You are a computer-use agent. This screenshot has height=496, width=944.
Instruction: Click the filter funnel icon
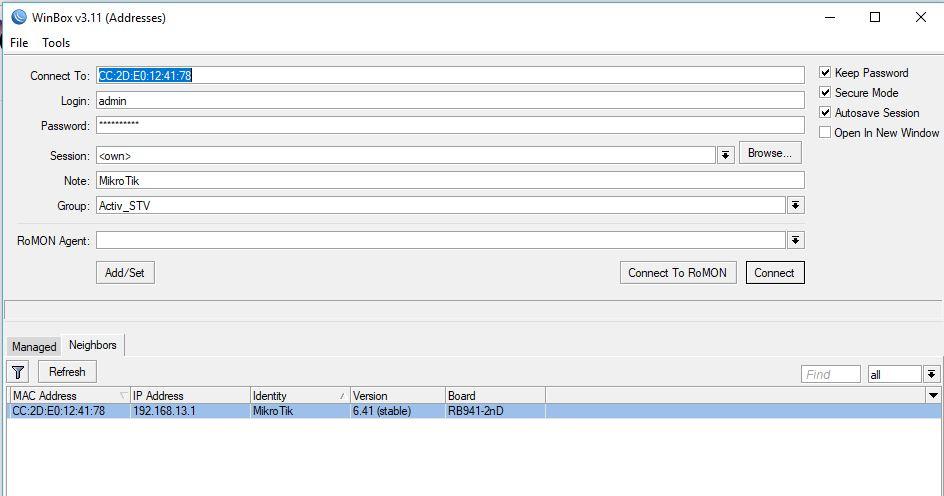tap(18, 372)
